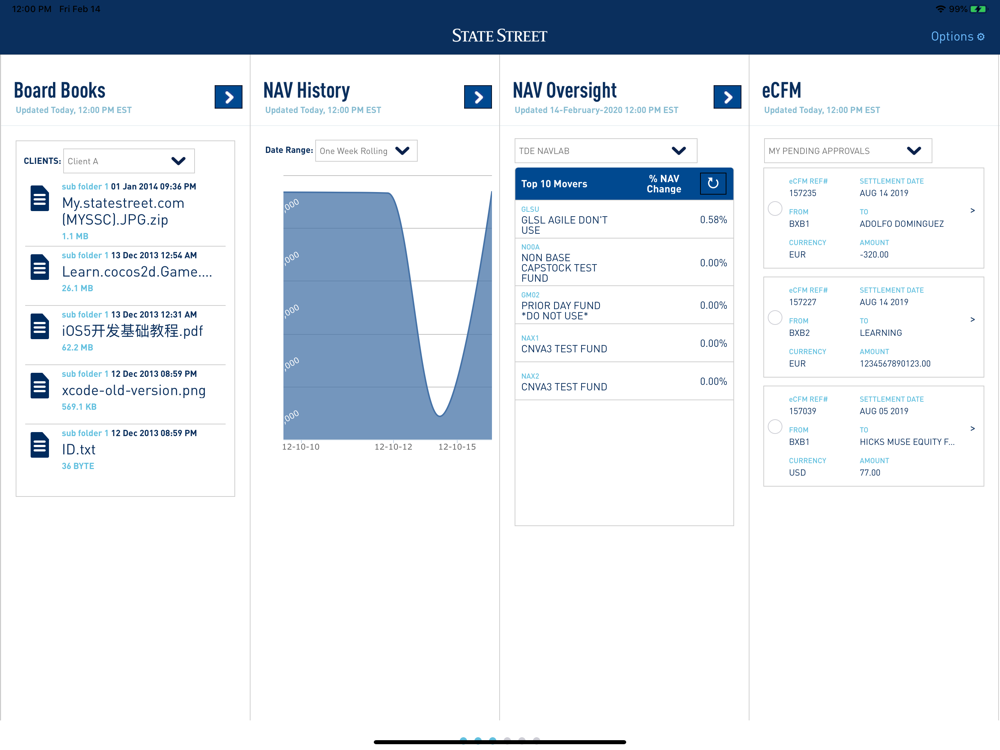Click chart axis label 12-10-15
Viewport: 1000px width, 750px height.
click(x=457, y=447)
